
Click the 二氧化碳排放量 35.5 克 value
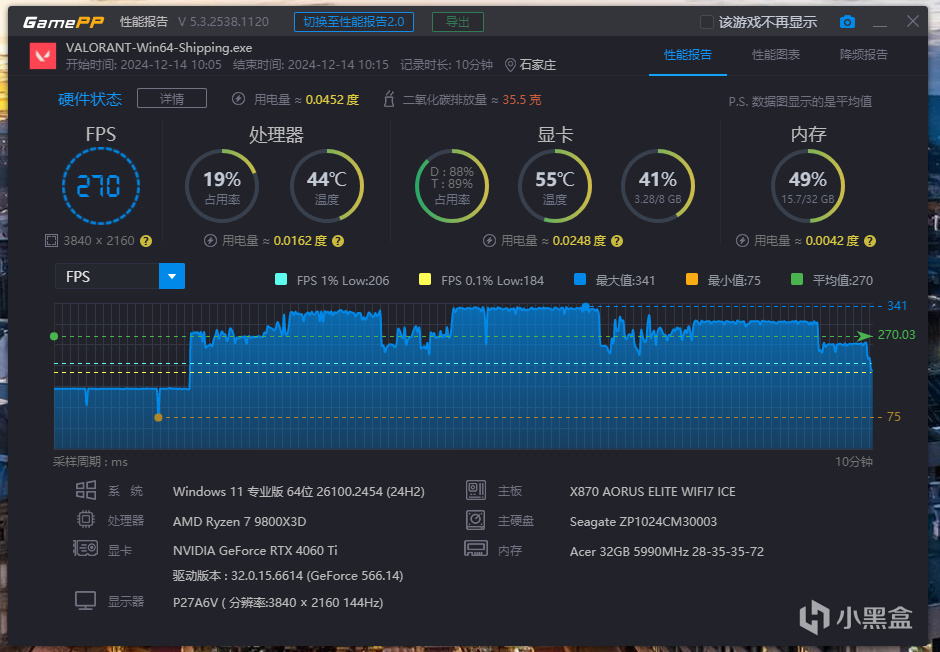click(522, 99)
